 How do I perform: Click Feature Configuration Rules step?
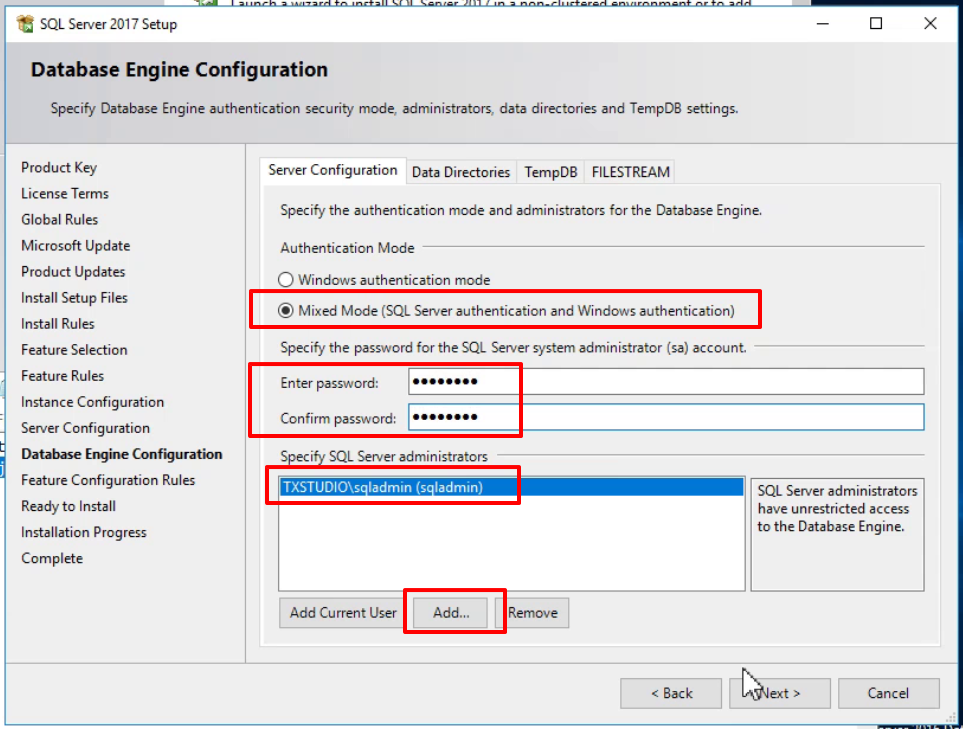pyautogui.click(x=108, y=480)
